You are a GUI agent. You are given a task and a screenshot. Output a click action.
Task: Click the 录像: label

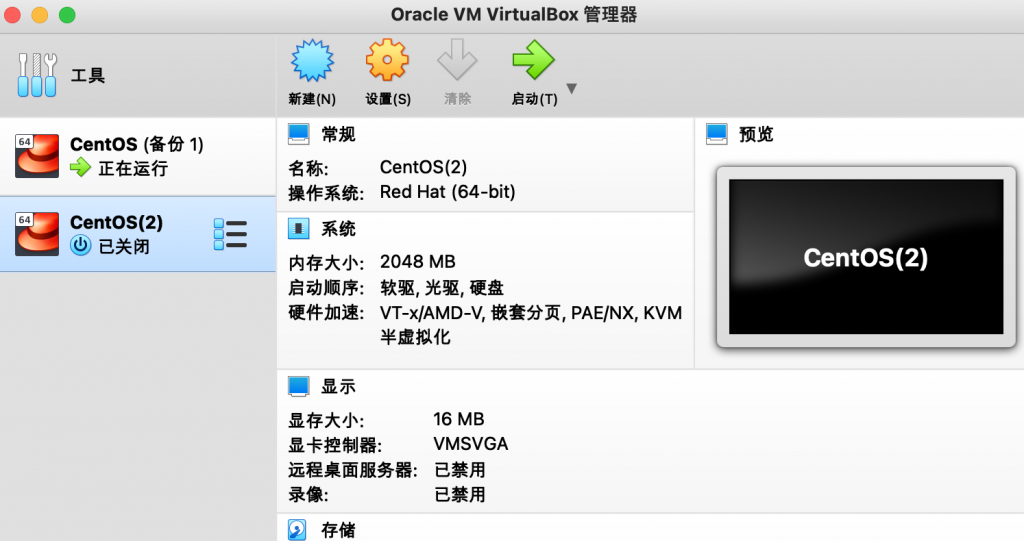(308, 495)
